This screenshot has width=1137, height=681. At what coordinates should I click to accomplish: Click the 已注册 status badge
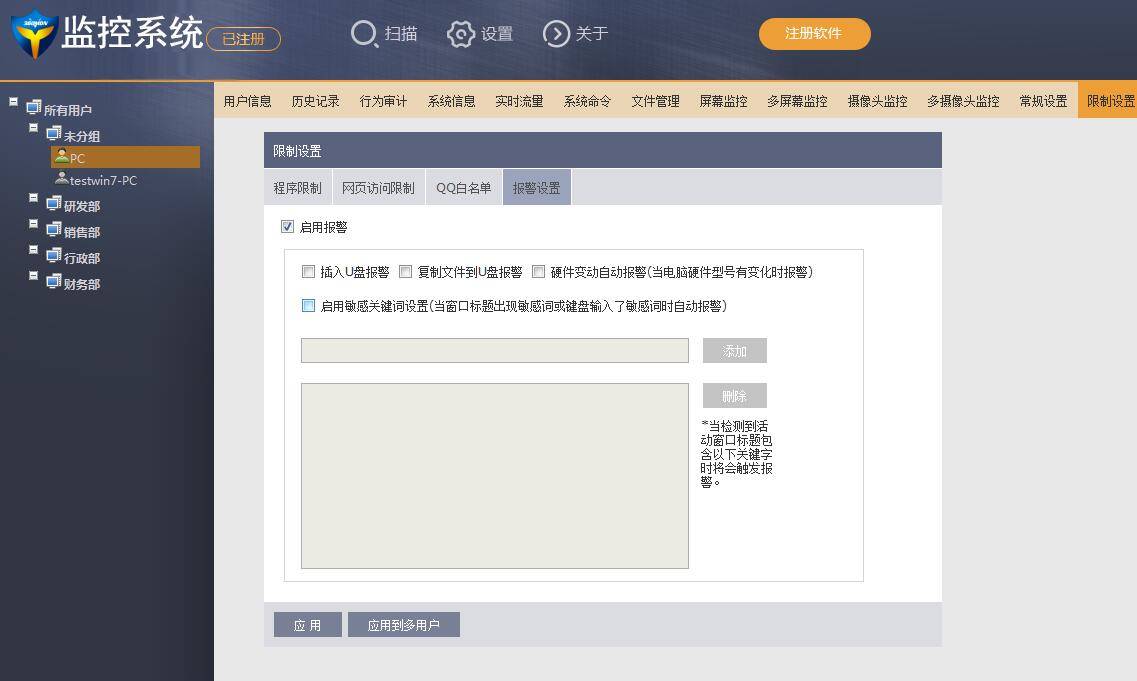[243, 38]
